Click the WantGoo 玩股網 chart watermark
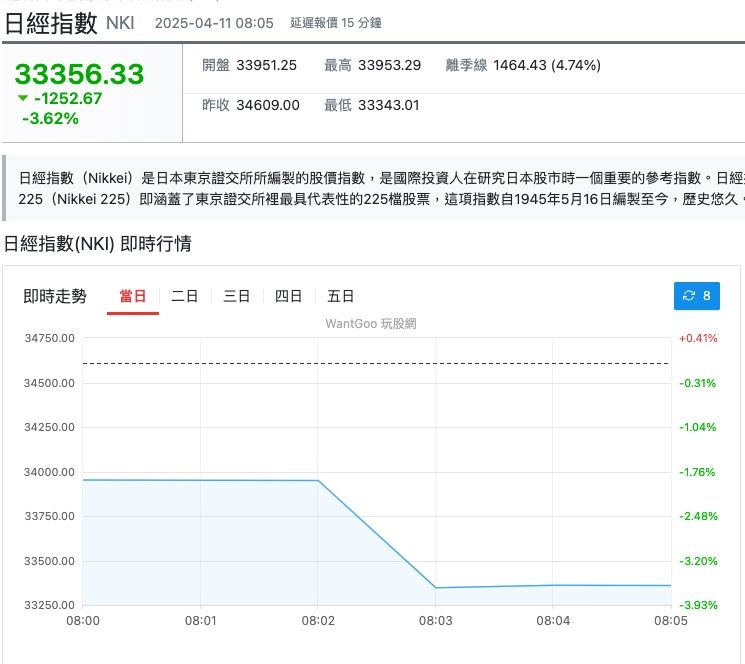Viewport: 745px width, 664px height. (x=370, y=323)
